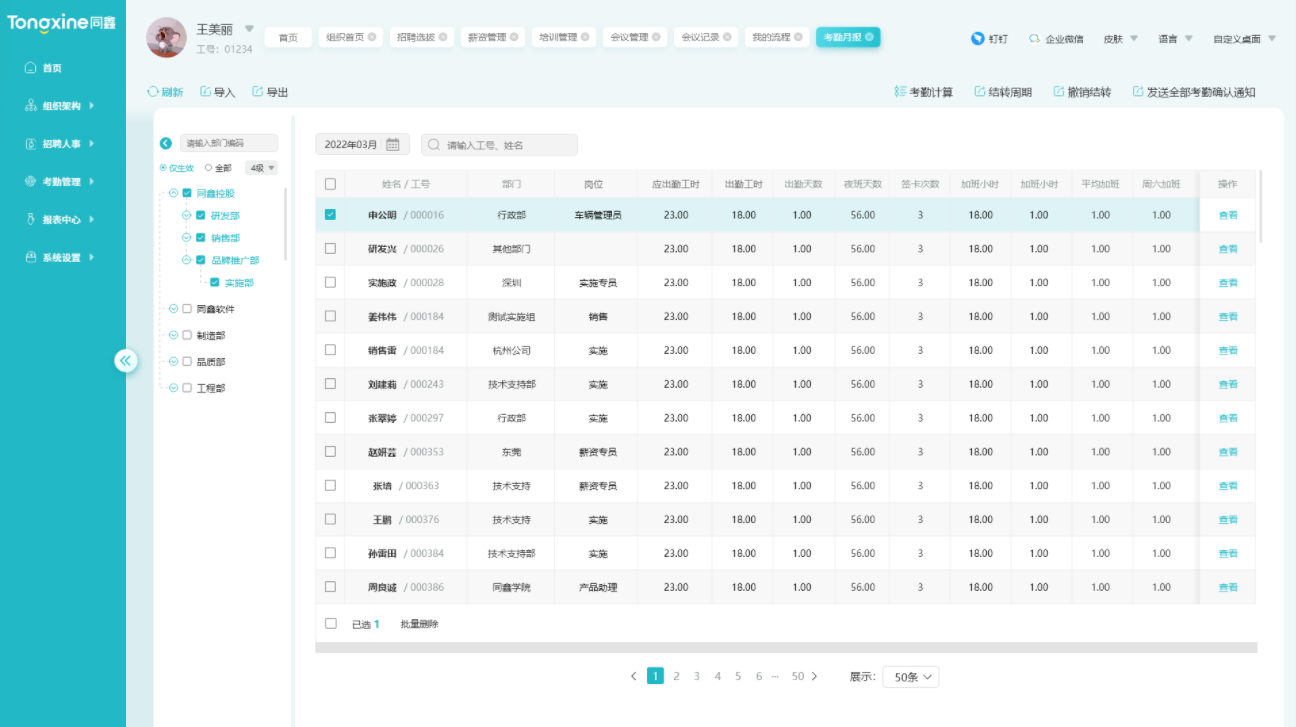Image resolution: width=1296 pixels, height=727 pixels.
Task: Click the export icon (导出)
Action: click(258, 92)
